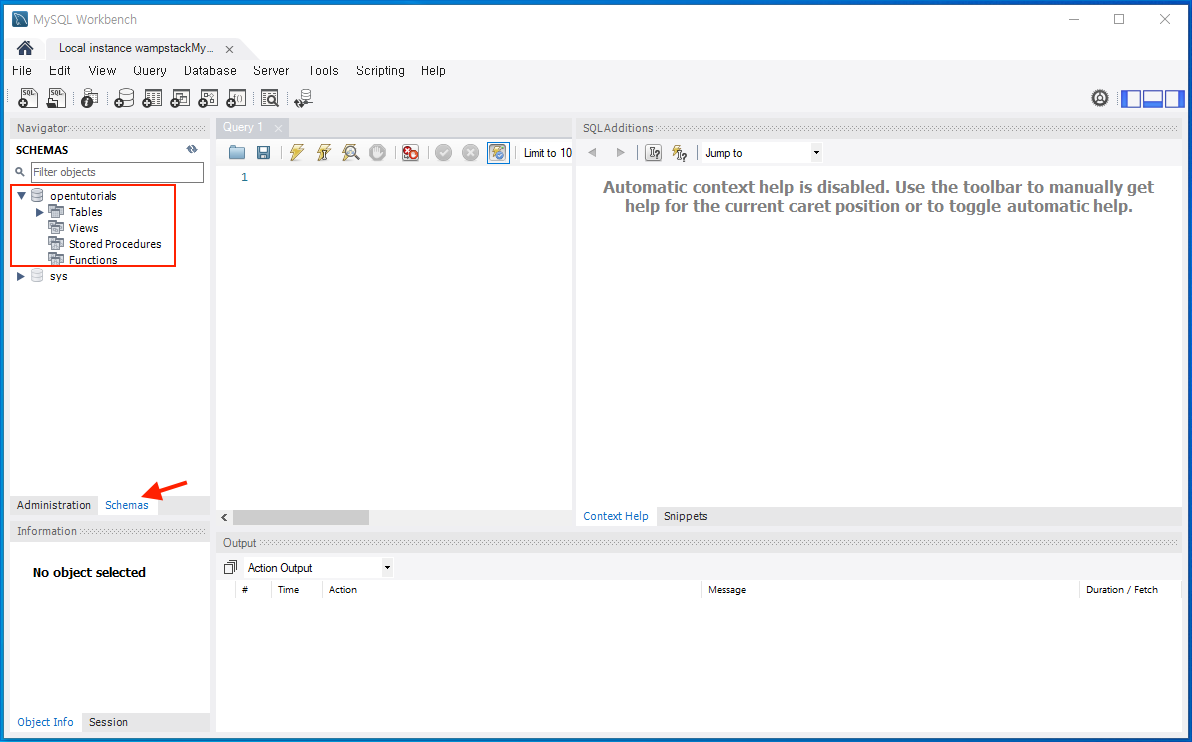Image resolution: width=1192 pixels, height=742 pixels.
Task: Switch to the Administration tab
Action: click(x=54, y=506)
